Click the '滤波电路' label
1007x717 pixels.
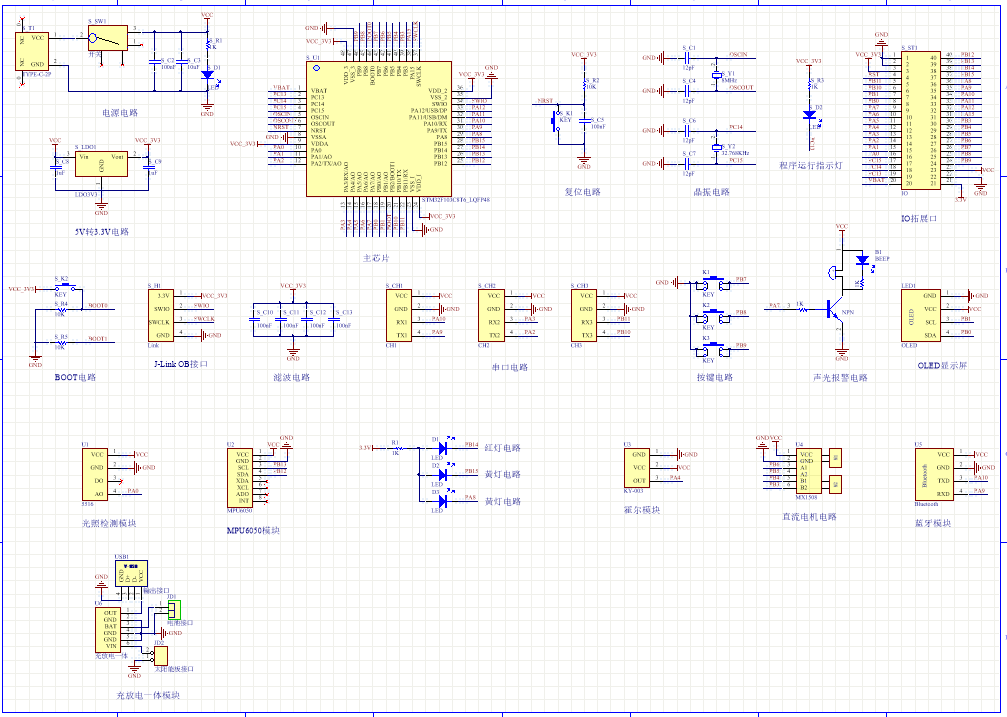pos(292,377)
